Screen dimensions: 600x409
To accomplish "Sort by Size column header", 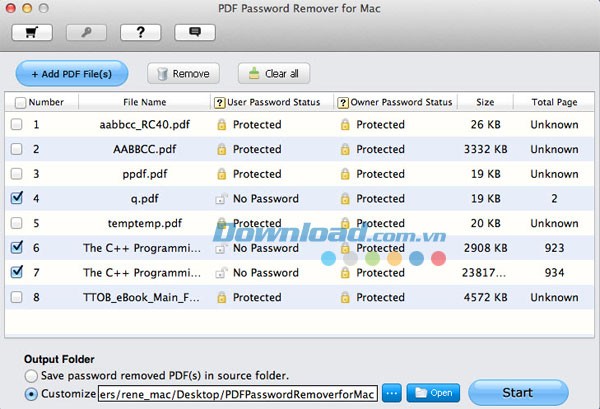I will click(x=485, y=102).
